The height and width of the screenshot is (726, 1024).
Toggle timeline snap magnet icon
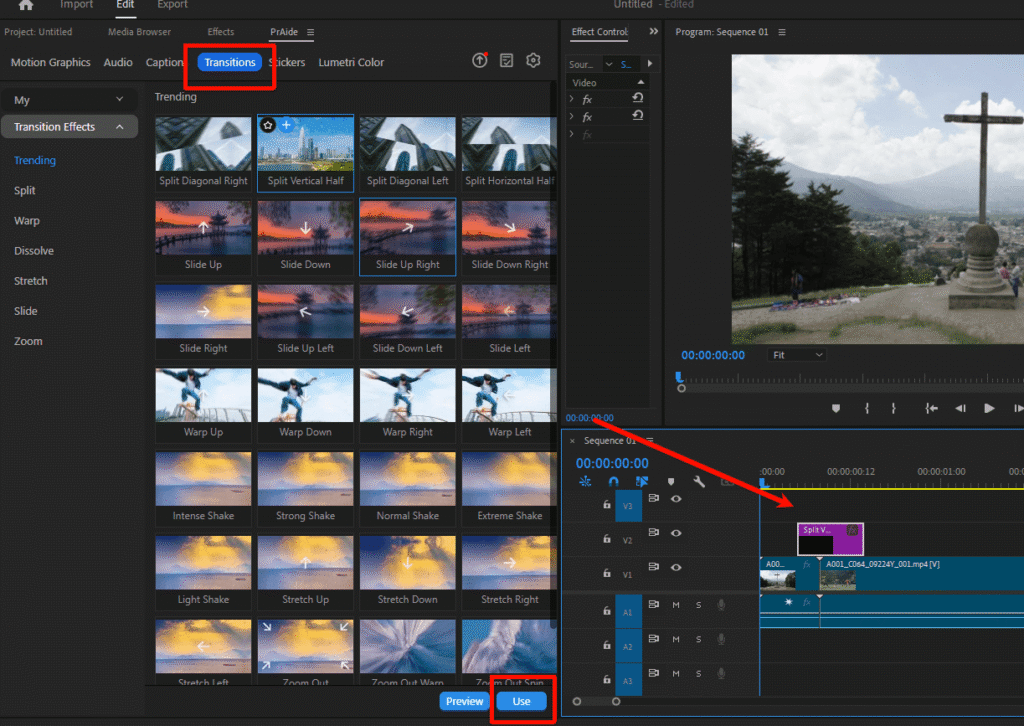pyautogui.click(x=613, y=481)
